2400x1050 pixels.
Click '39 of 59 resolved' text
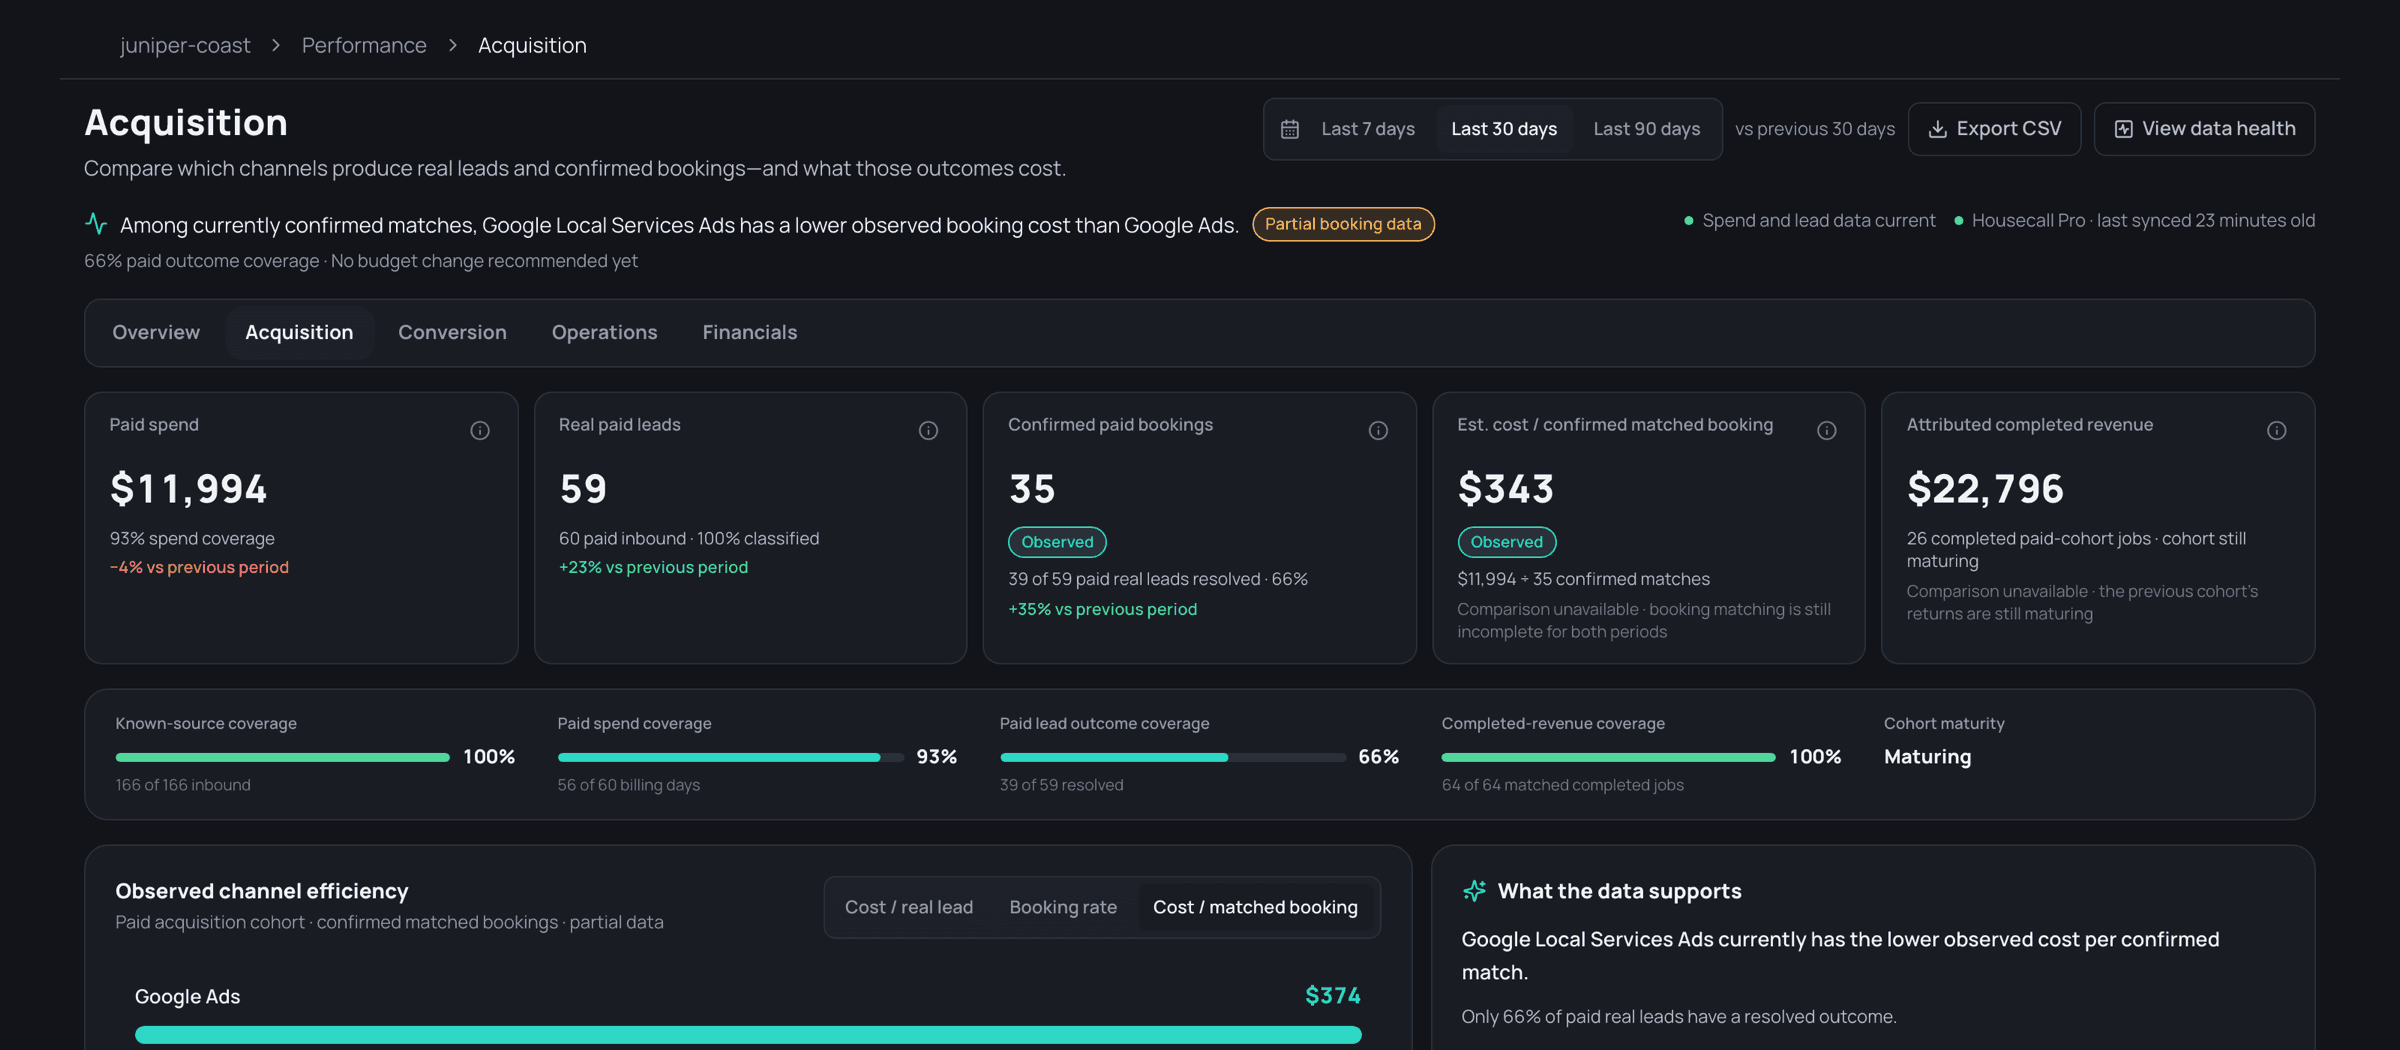1061,785
